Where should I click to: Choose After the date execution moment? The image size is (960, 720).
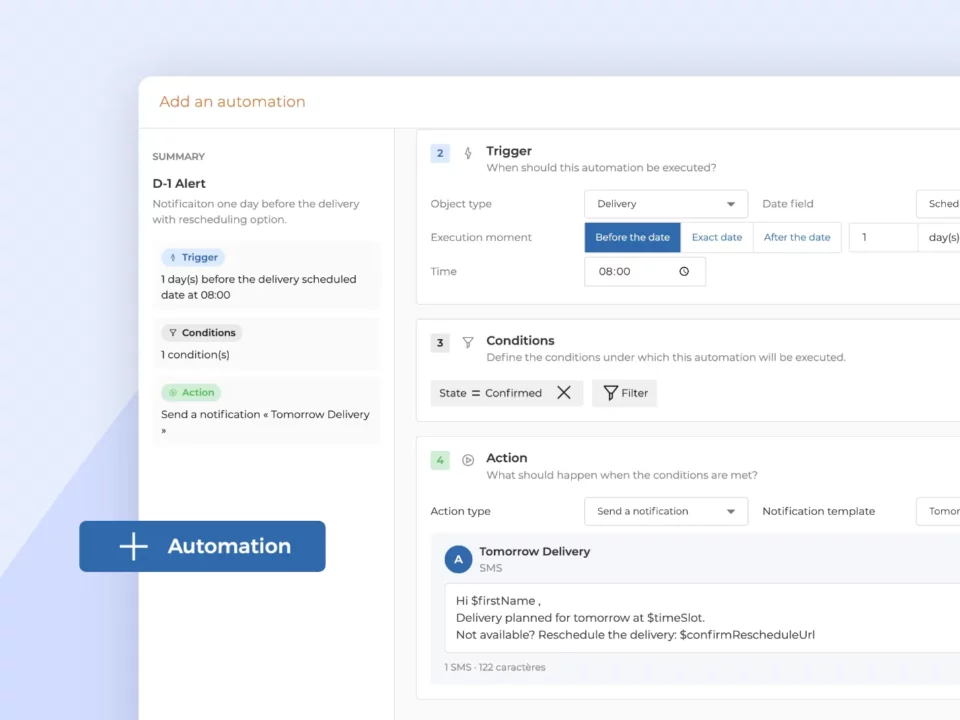click(797, 238)
